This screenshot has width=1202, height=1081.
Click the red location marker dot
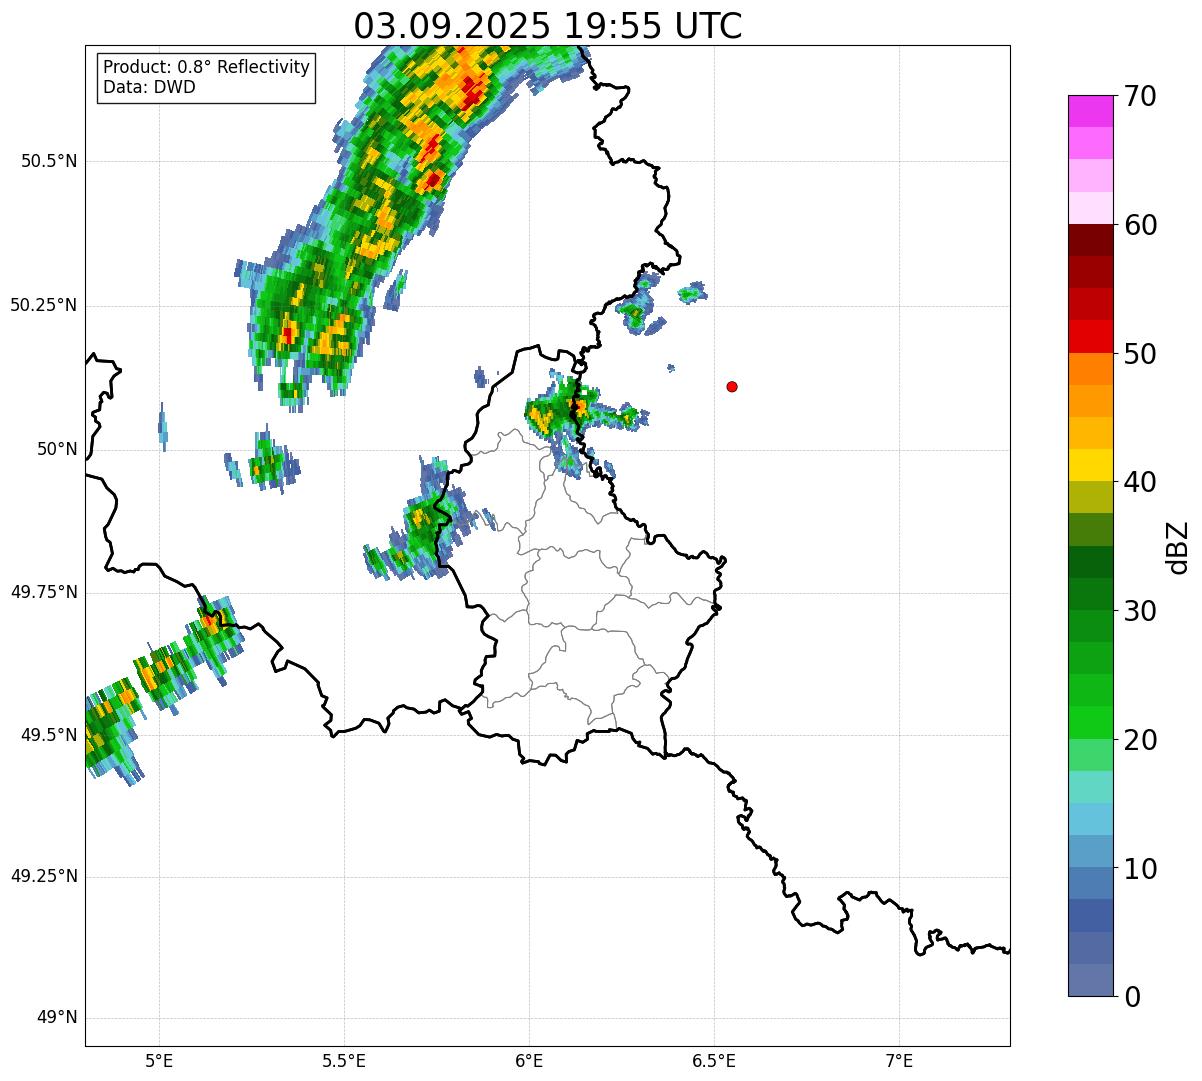coord(732,386)
